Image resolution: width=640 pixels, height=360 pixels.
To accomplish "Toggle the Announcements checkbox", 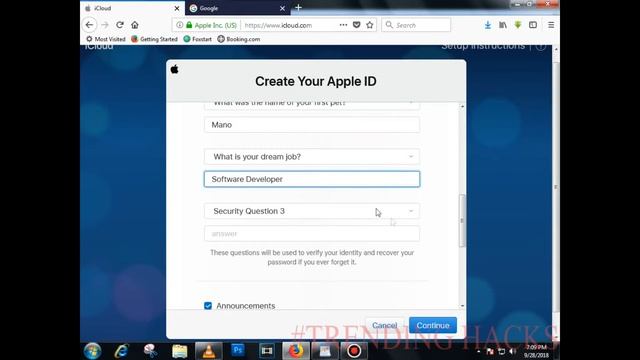I will (x=208, y=306).
